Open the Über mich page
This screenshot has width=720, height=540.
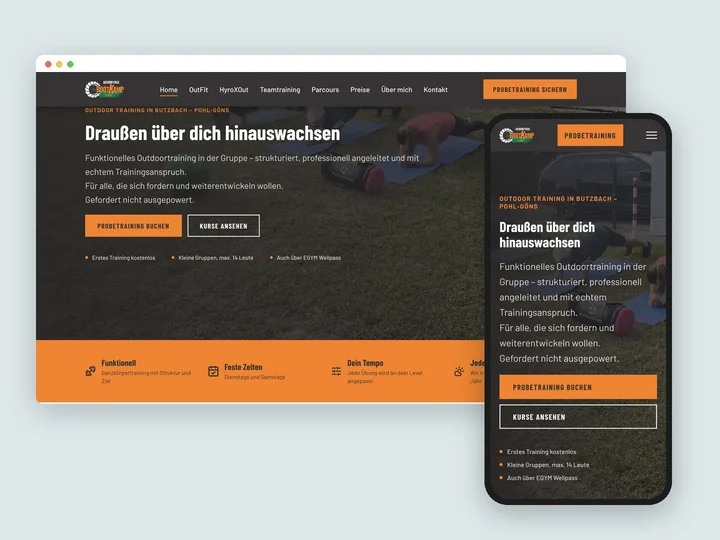(397, 90)
